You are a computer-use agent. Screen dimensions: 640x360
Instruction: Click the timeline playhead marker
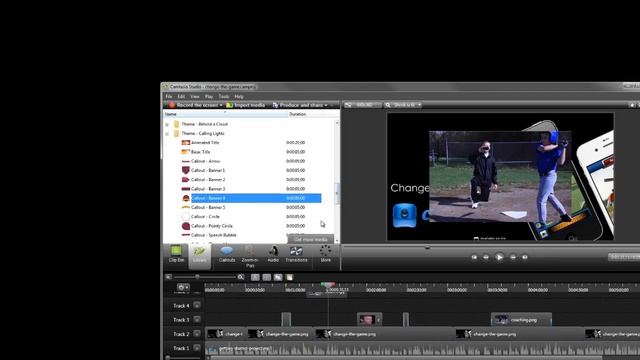pyautogui.click(x=327, y=284)
